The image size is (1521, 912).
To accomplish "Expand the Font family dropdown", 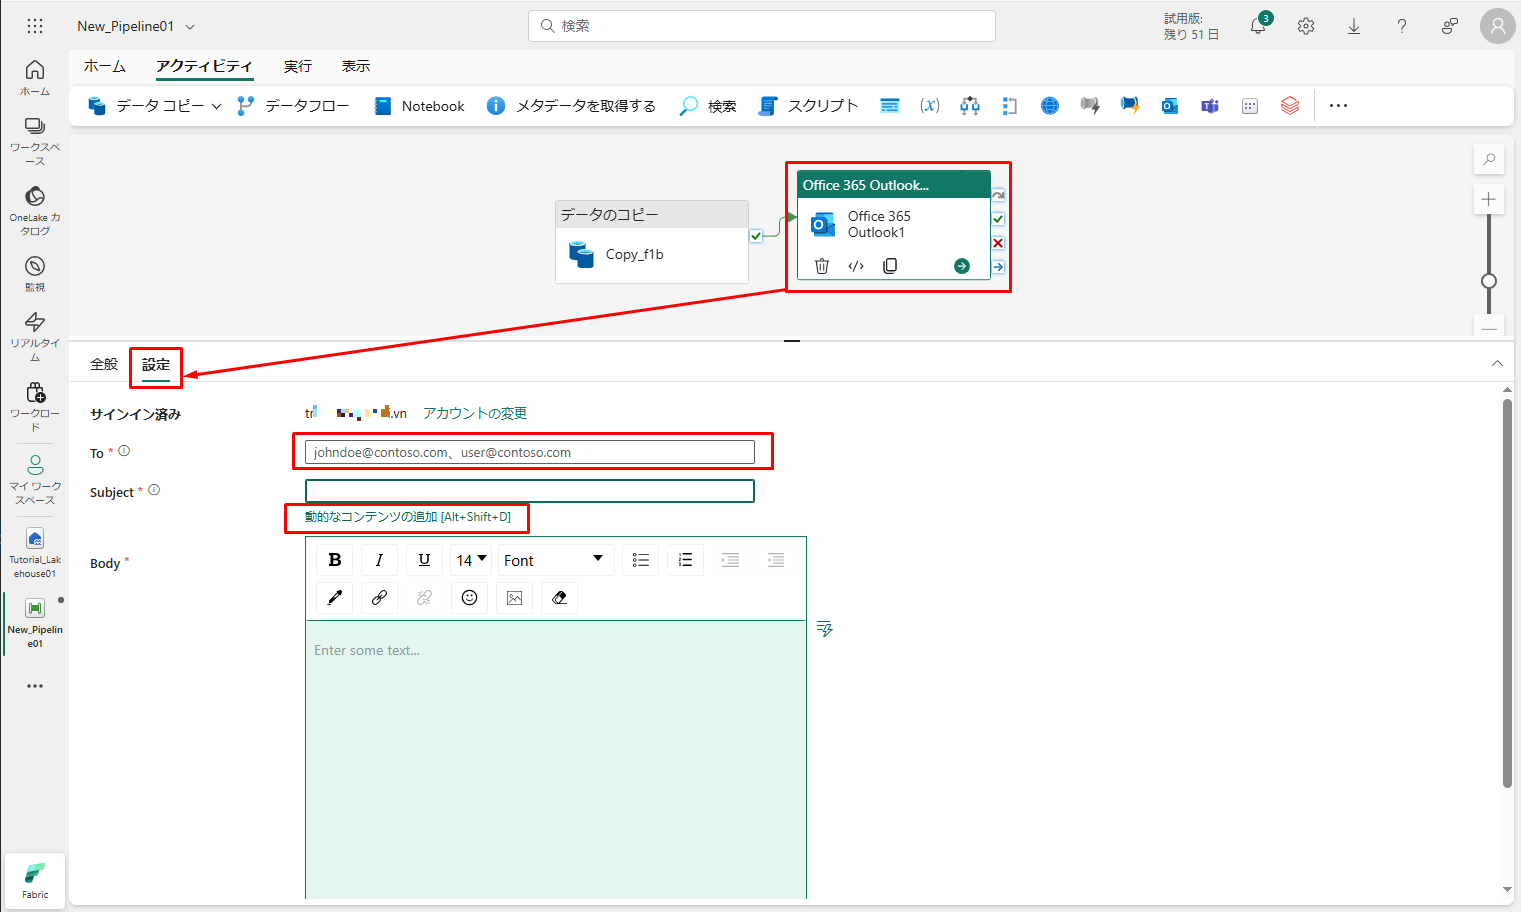I will pyautogui.click(x=554, y=560).
